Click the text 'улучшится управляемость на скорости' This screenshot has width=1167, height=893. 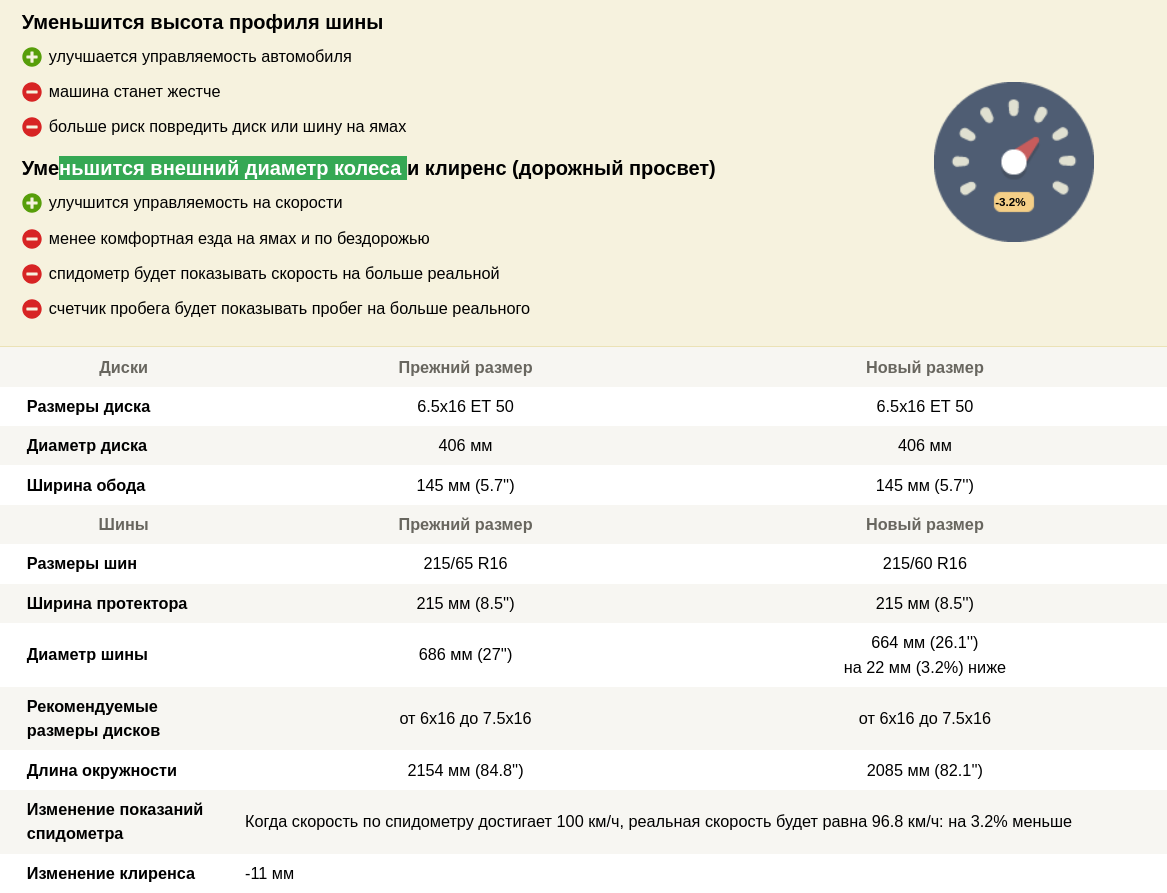(x=196, y=202)
